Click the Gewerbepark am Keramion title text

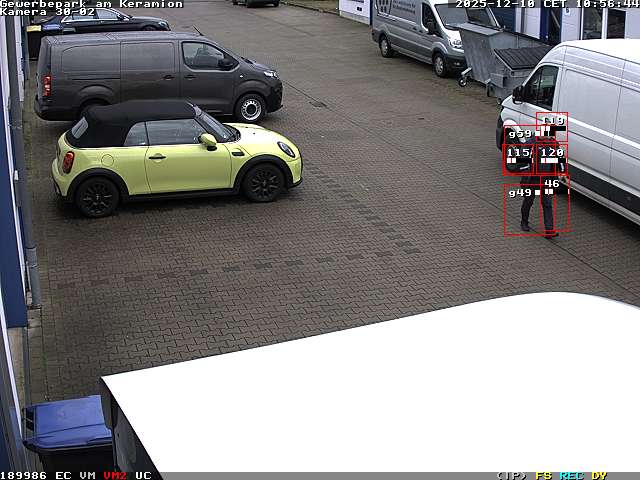click(x=91, y=4)
